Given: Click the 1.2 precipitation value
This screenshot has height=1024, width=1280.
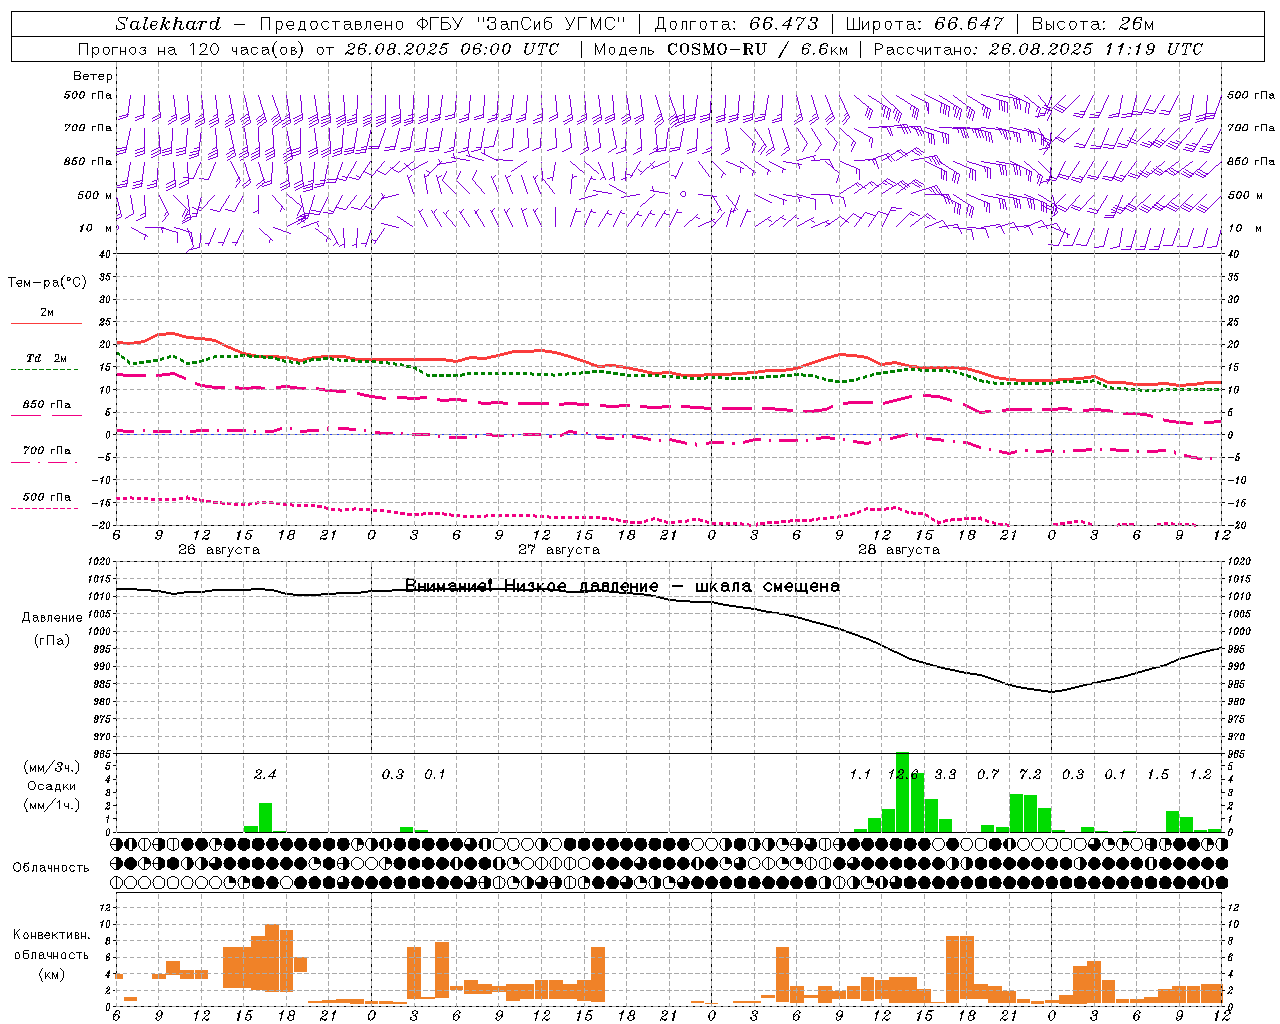Looking at the screenshot, I should coord(1201,775).
